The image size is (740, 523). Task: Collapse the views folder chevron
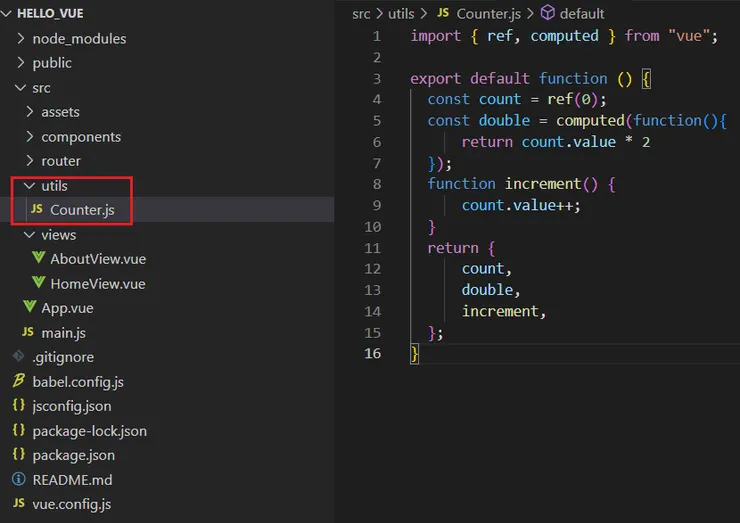point(29,235)
